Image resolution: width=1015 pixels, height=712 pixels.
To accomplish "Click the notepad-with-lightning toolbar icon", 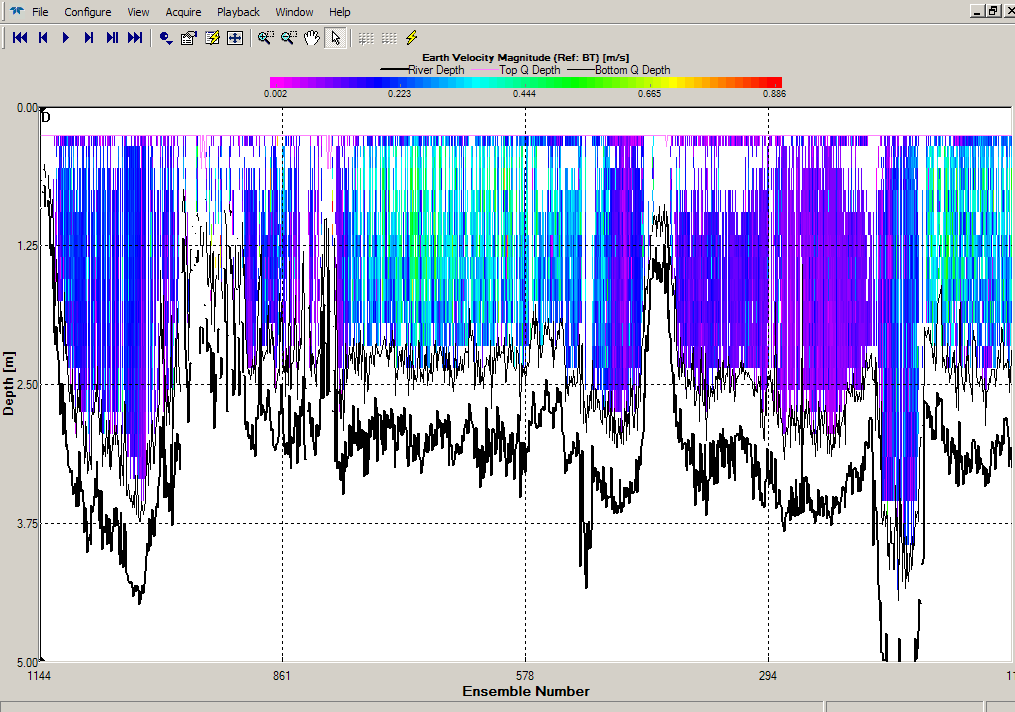I will tap(212, 38).
